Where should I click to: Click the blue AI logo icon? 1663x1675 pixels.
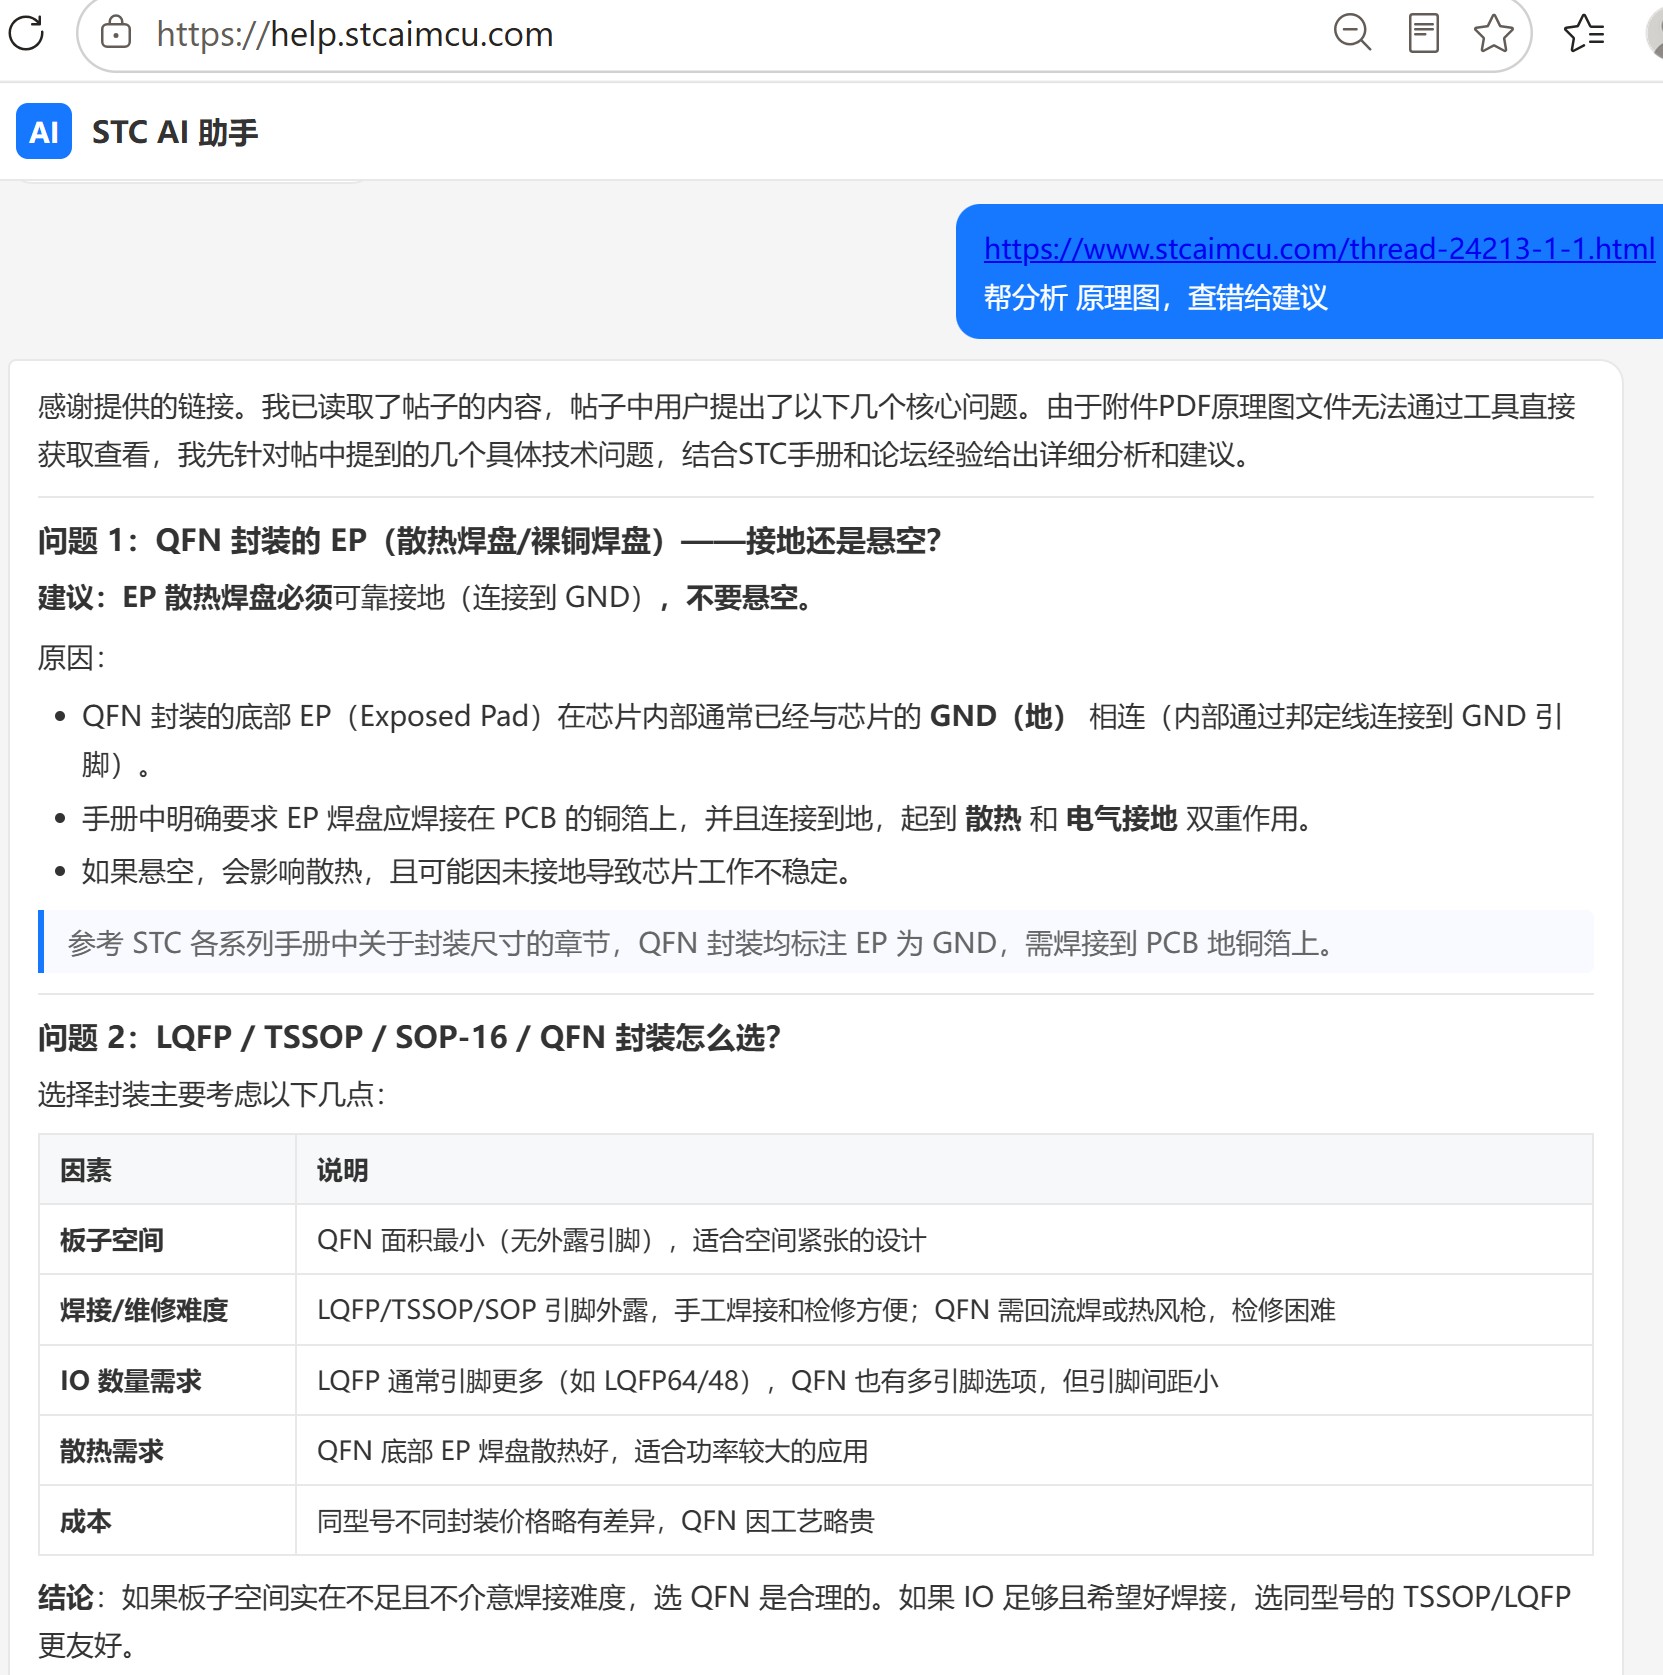44,131
